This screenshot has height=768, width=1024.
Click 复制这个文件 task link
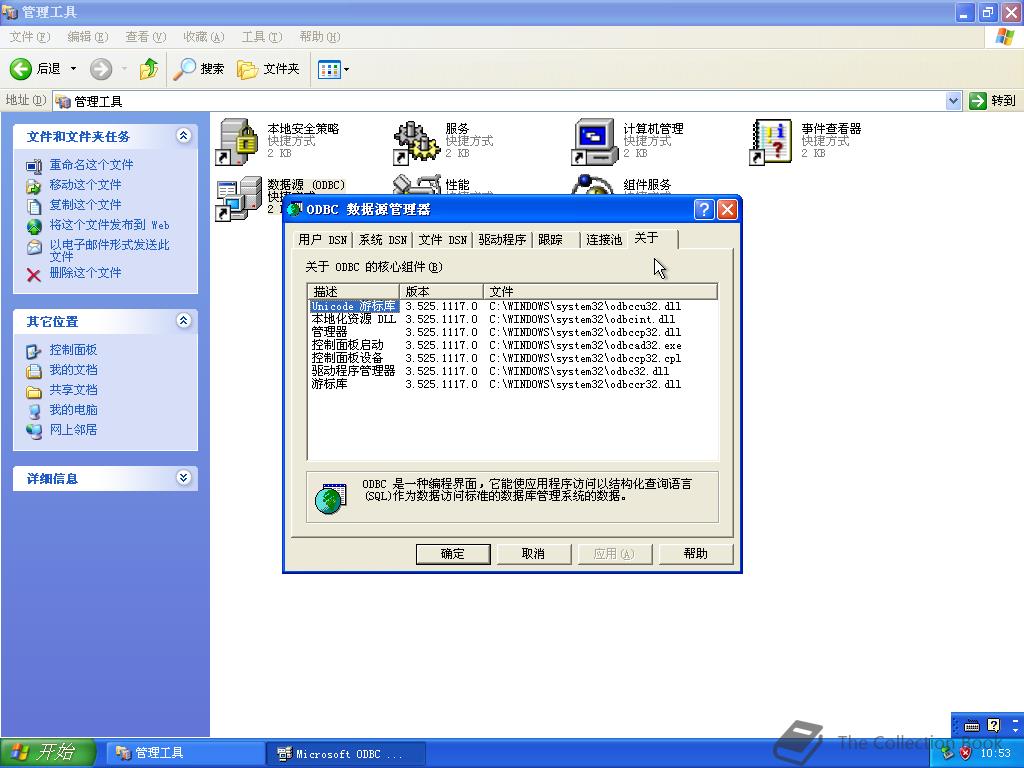coord(85,205)
